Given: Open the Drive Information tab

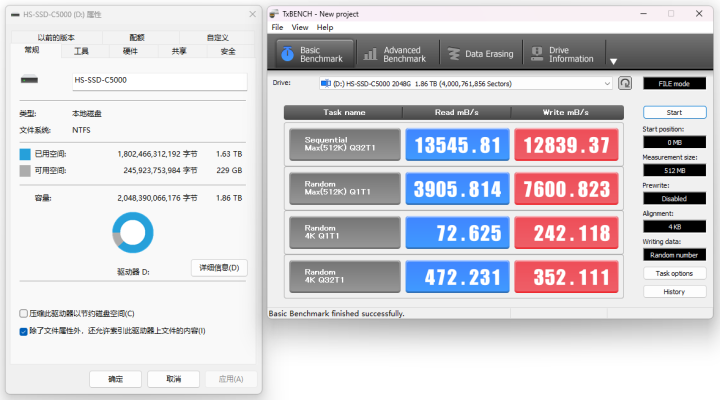Looking at the screenshot, I should [x=563, y=54].
